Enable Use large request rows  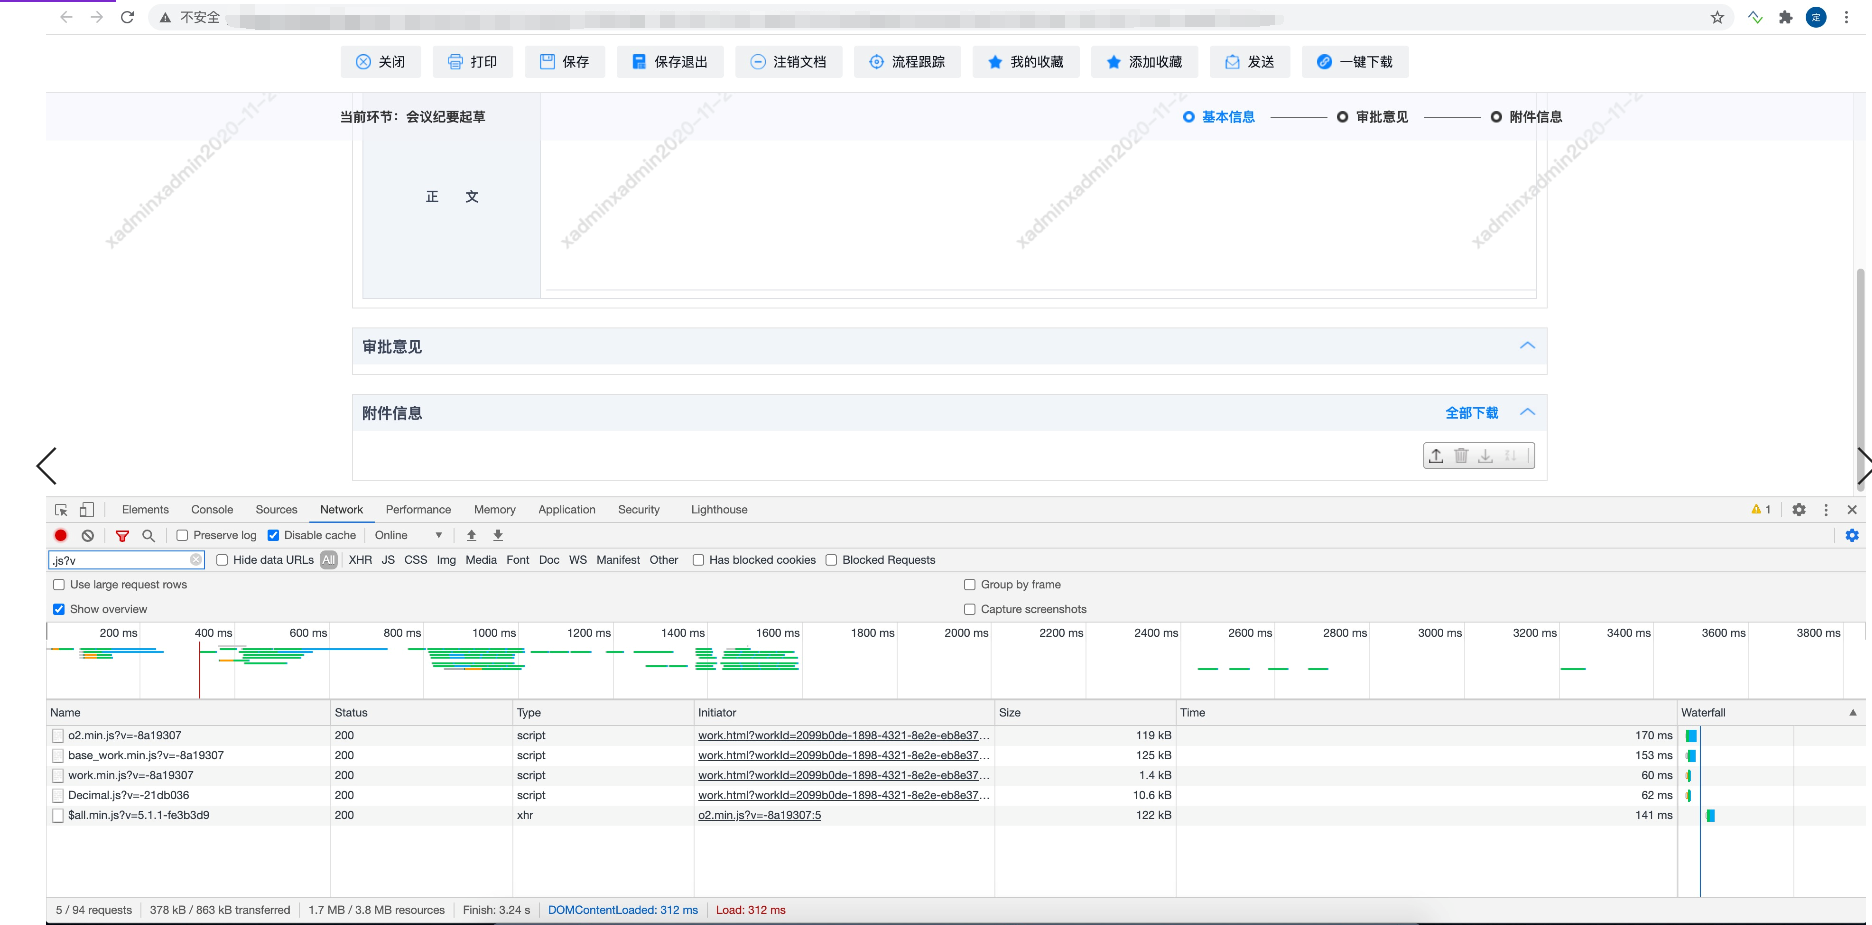tap(59, 585)
